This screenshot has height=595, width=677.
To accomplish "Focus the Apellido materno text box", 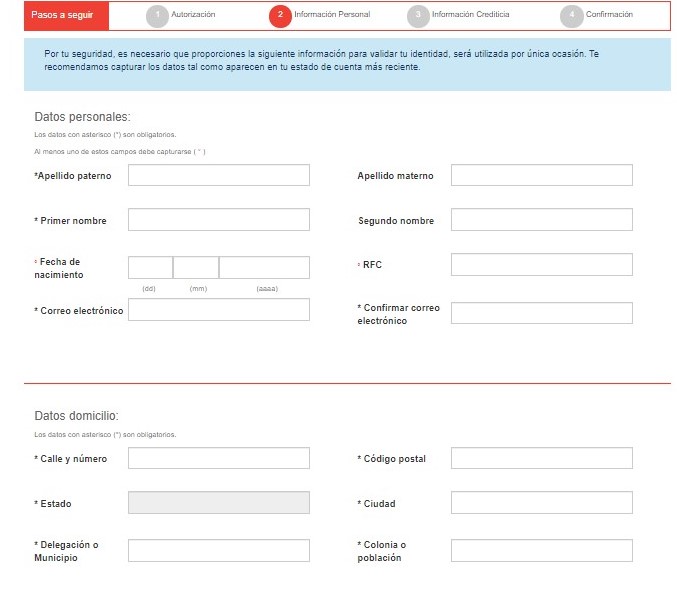I will 541,175.
